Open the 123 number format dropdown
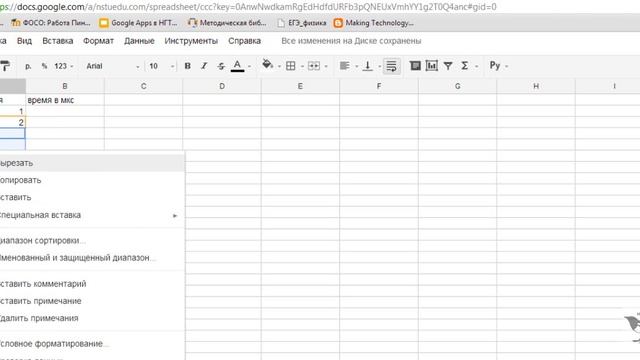 pyautogui.click(x=63, y=66)
